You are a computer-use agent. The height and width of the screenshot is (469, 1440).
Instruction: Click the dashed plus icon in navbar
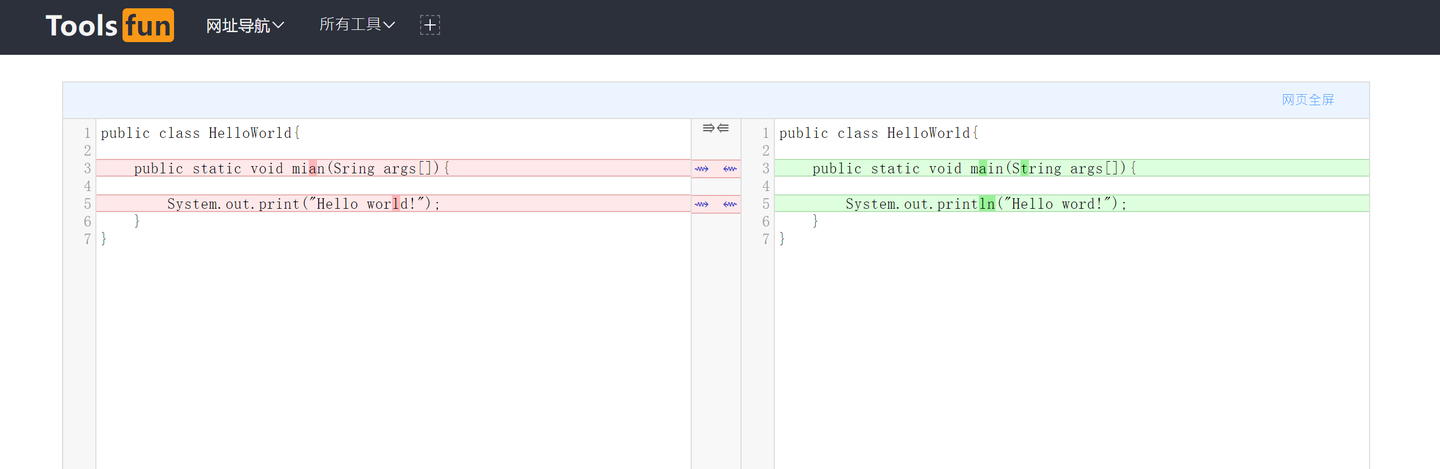[x=430, y=25]
